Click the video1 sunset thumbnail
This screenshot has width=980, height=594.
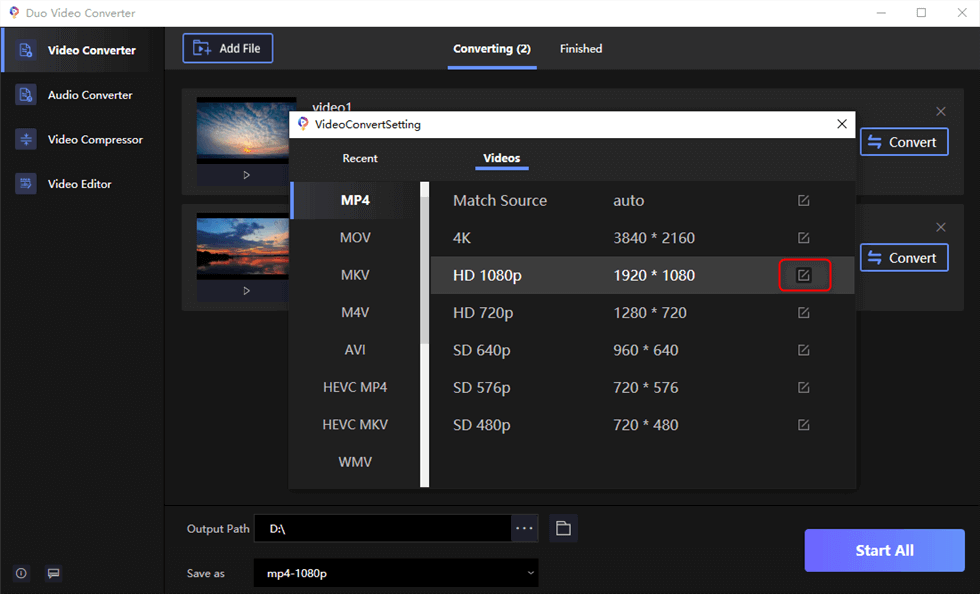243,131
